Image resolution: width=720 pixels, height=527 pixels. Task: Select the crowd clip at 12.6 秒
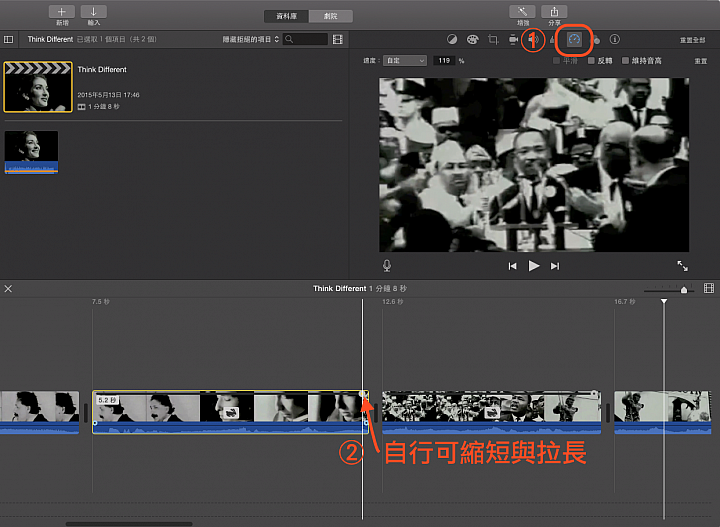pyautogui.click(x=491, y=412)
